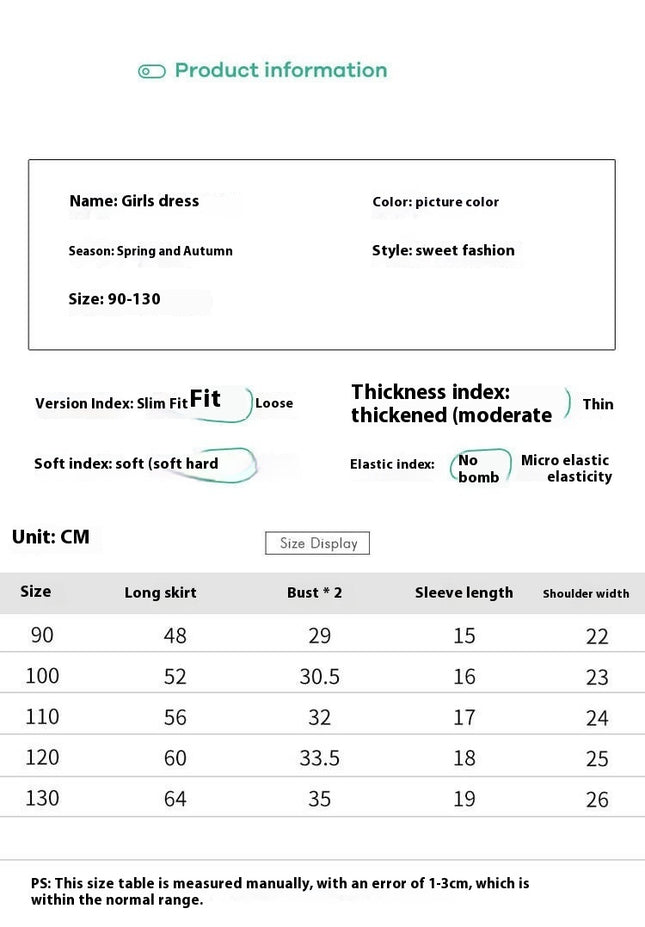645x927 pixels.
Task: Click the Product information heading
Action: (x=281, y=70)
